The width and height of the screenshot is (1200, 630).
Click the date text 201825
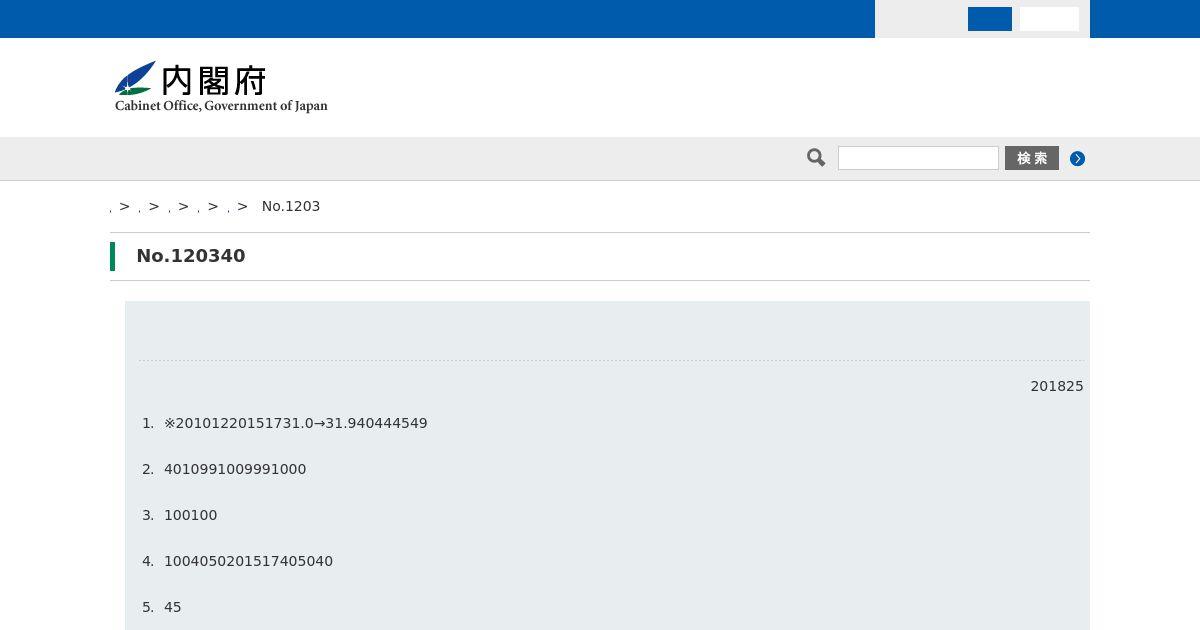1057,386
